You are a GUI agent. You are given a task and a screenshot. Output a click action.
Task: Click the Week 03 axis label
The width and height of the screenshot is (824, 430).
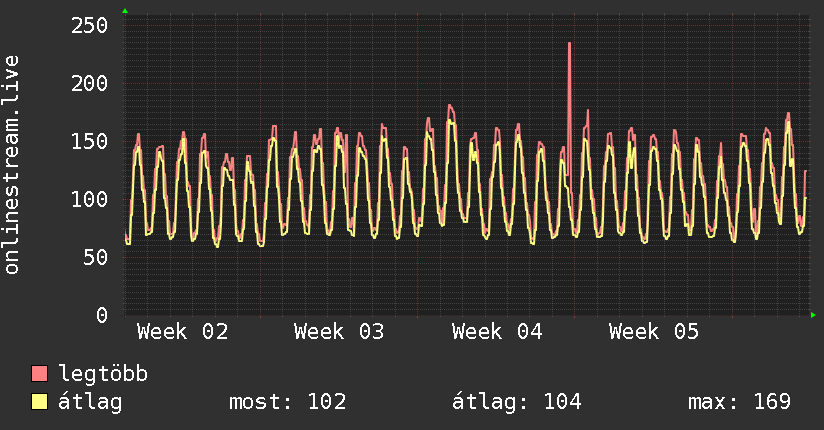pos(339,331)
